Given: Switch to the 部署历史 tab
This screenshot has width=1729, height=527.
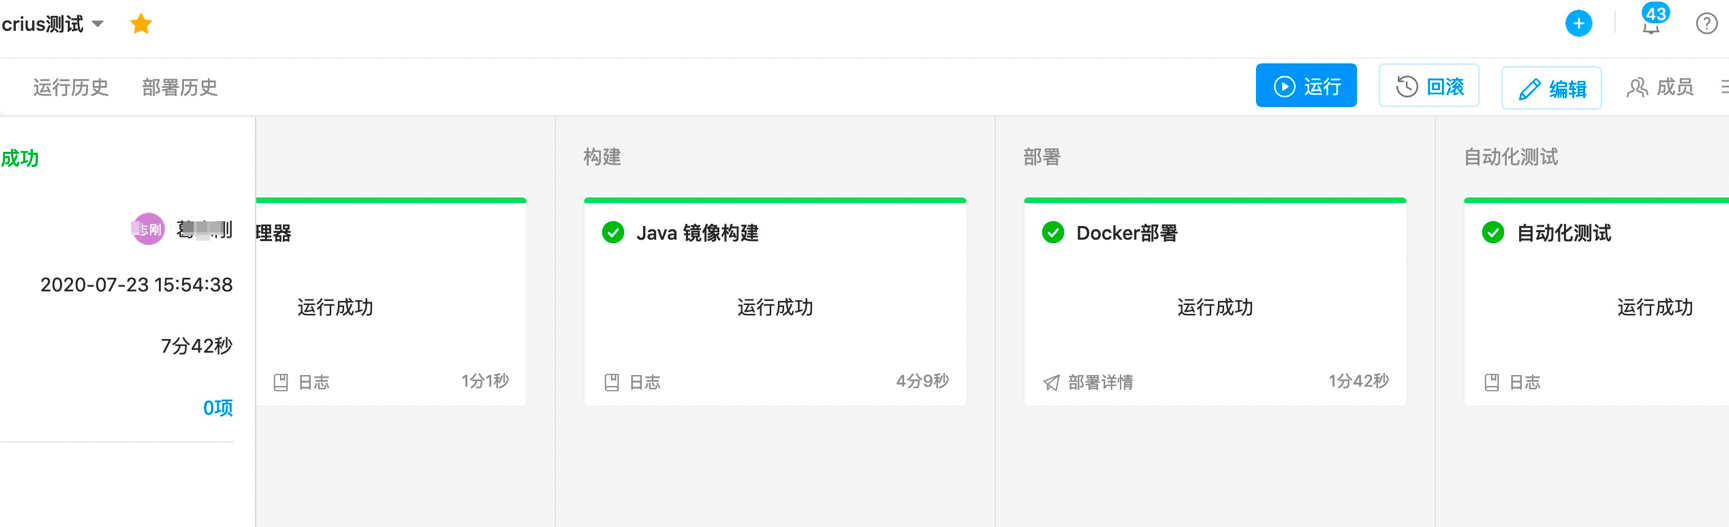Looking at the screenshot, I should click(180, 87).
